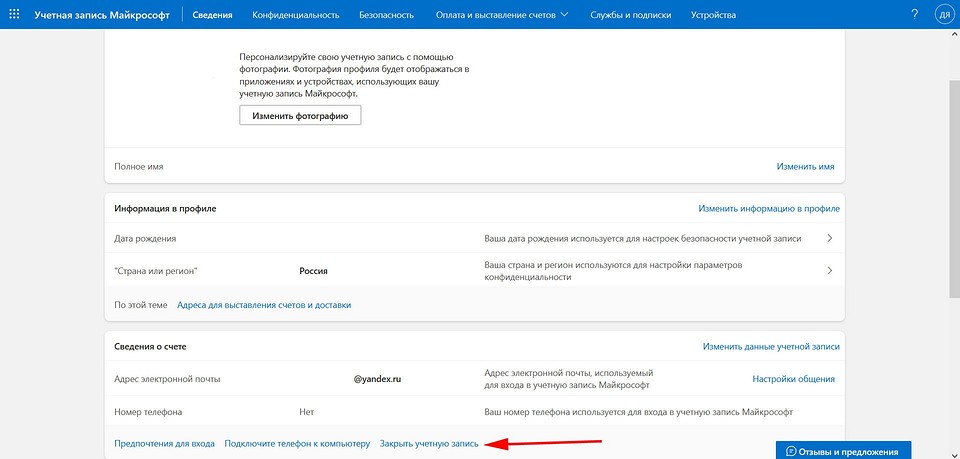Select the Сведения tab
This screenshot has height=459, width=960.
pos(212,15)
